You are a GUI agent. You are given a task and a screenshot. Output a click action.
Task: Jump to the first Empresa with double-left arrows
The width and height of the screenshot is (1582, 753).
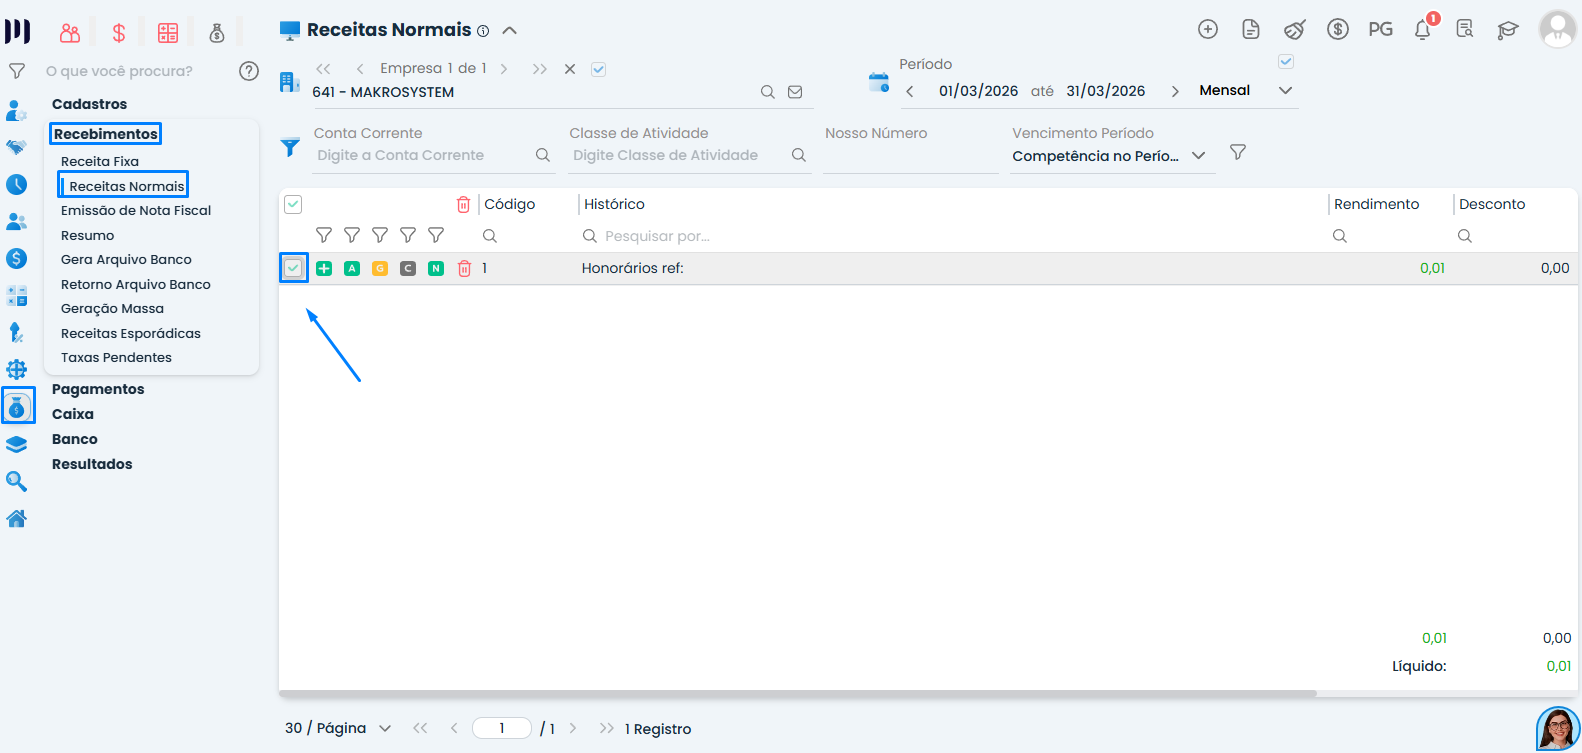(x=323, y=69)
